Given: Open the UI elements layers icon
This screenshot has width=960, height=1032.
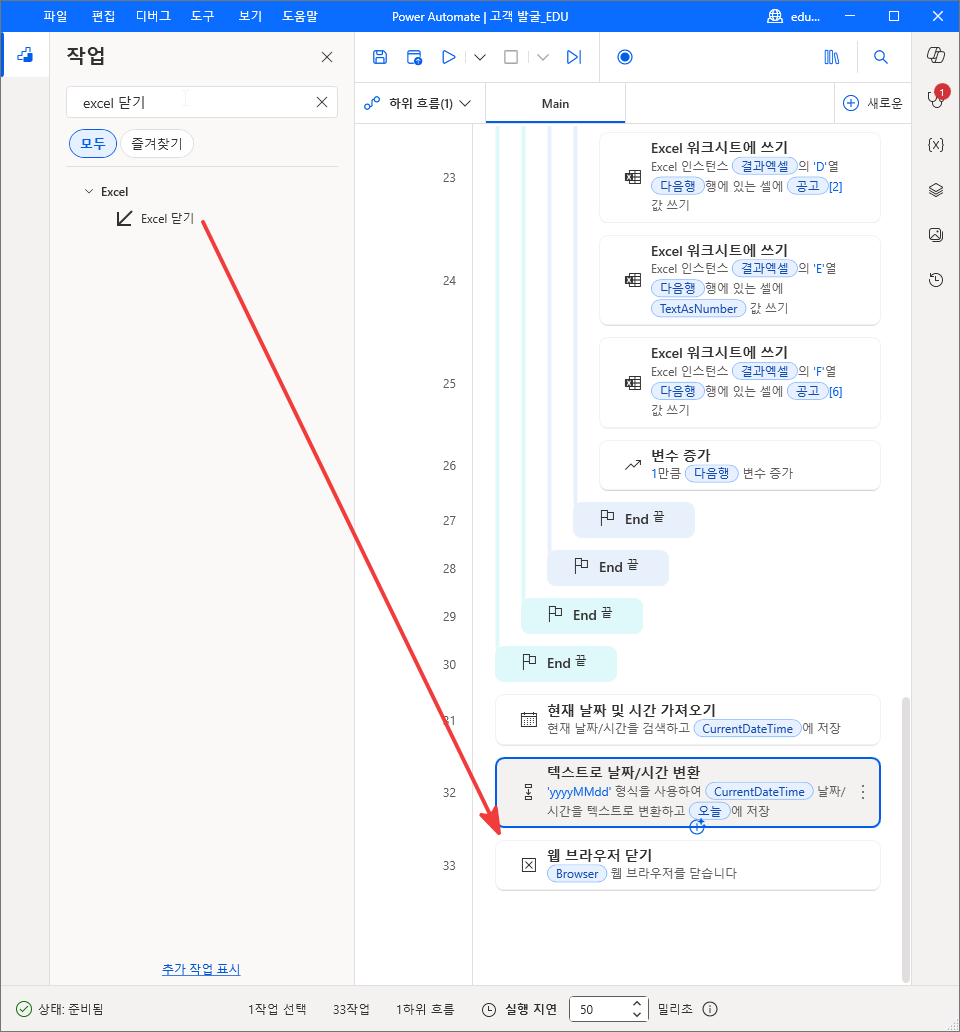Looking at the screenshot, I should (936, 190).
